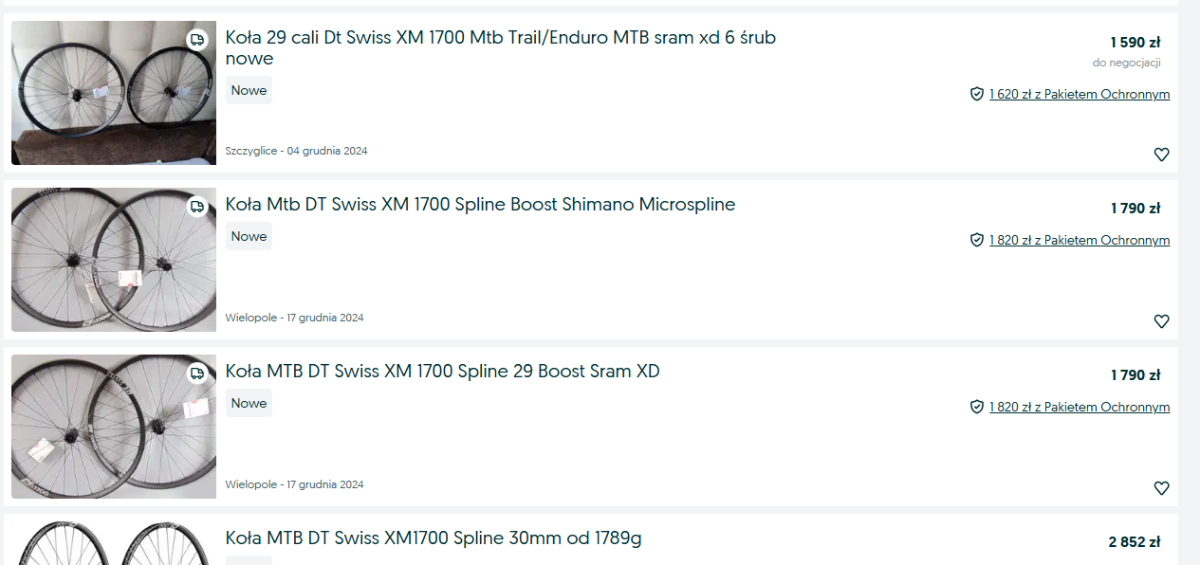Click delivery badge on Sram XD listing thumbnail

click(197, 374)
